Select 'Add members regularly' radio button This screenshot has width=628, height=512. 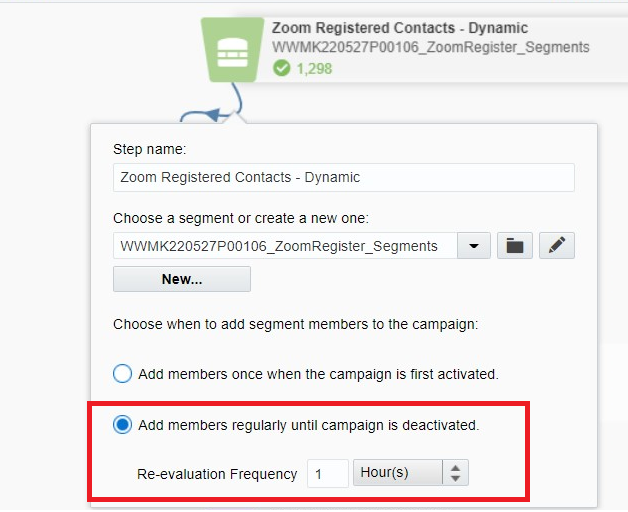123,425
